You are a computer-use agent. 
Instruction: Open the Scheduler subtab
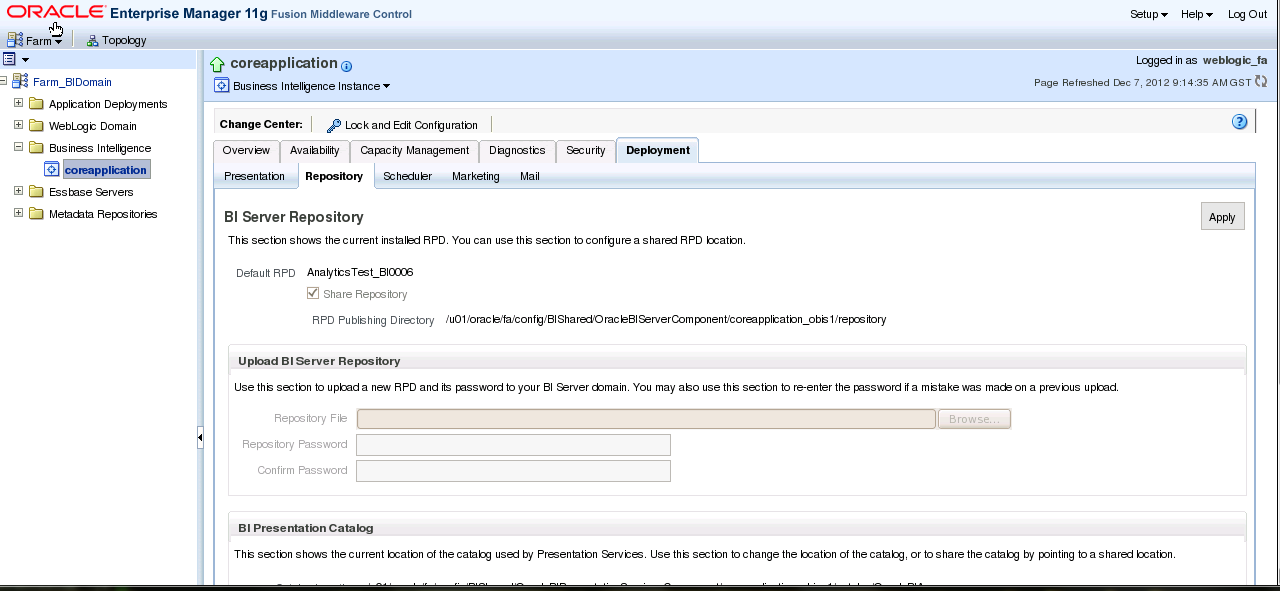[407, 176]
